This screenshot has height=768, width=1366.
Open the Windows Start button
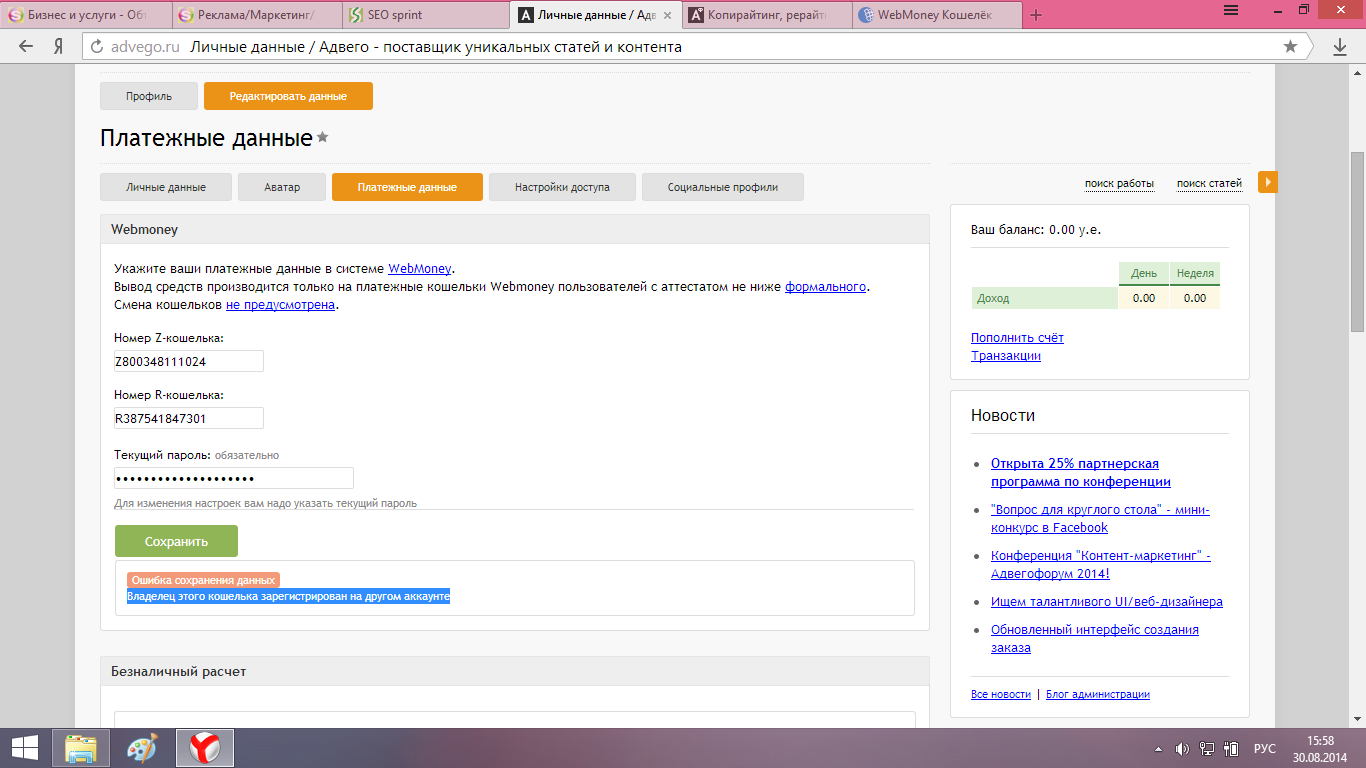24,748
